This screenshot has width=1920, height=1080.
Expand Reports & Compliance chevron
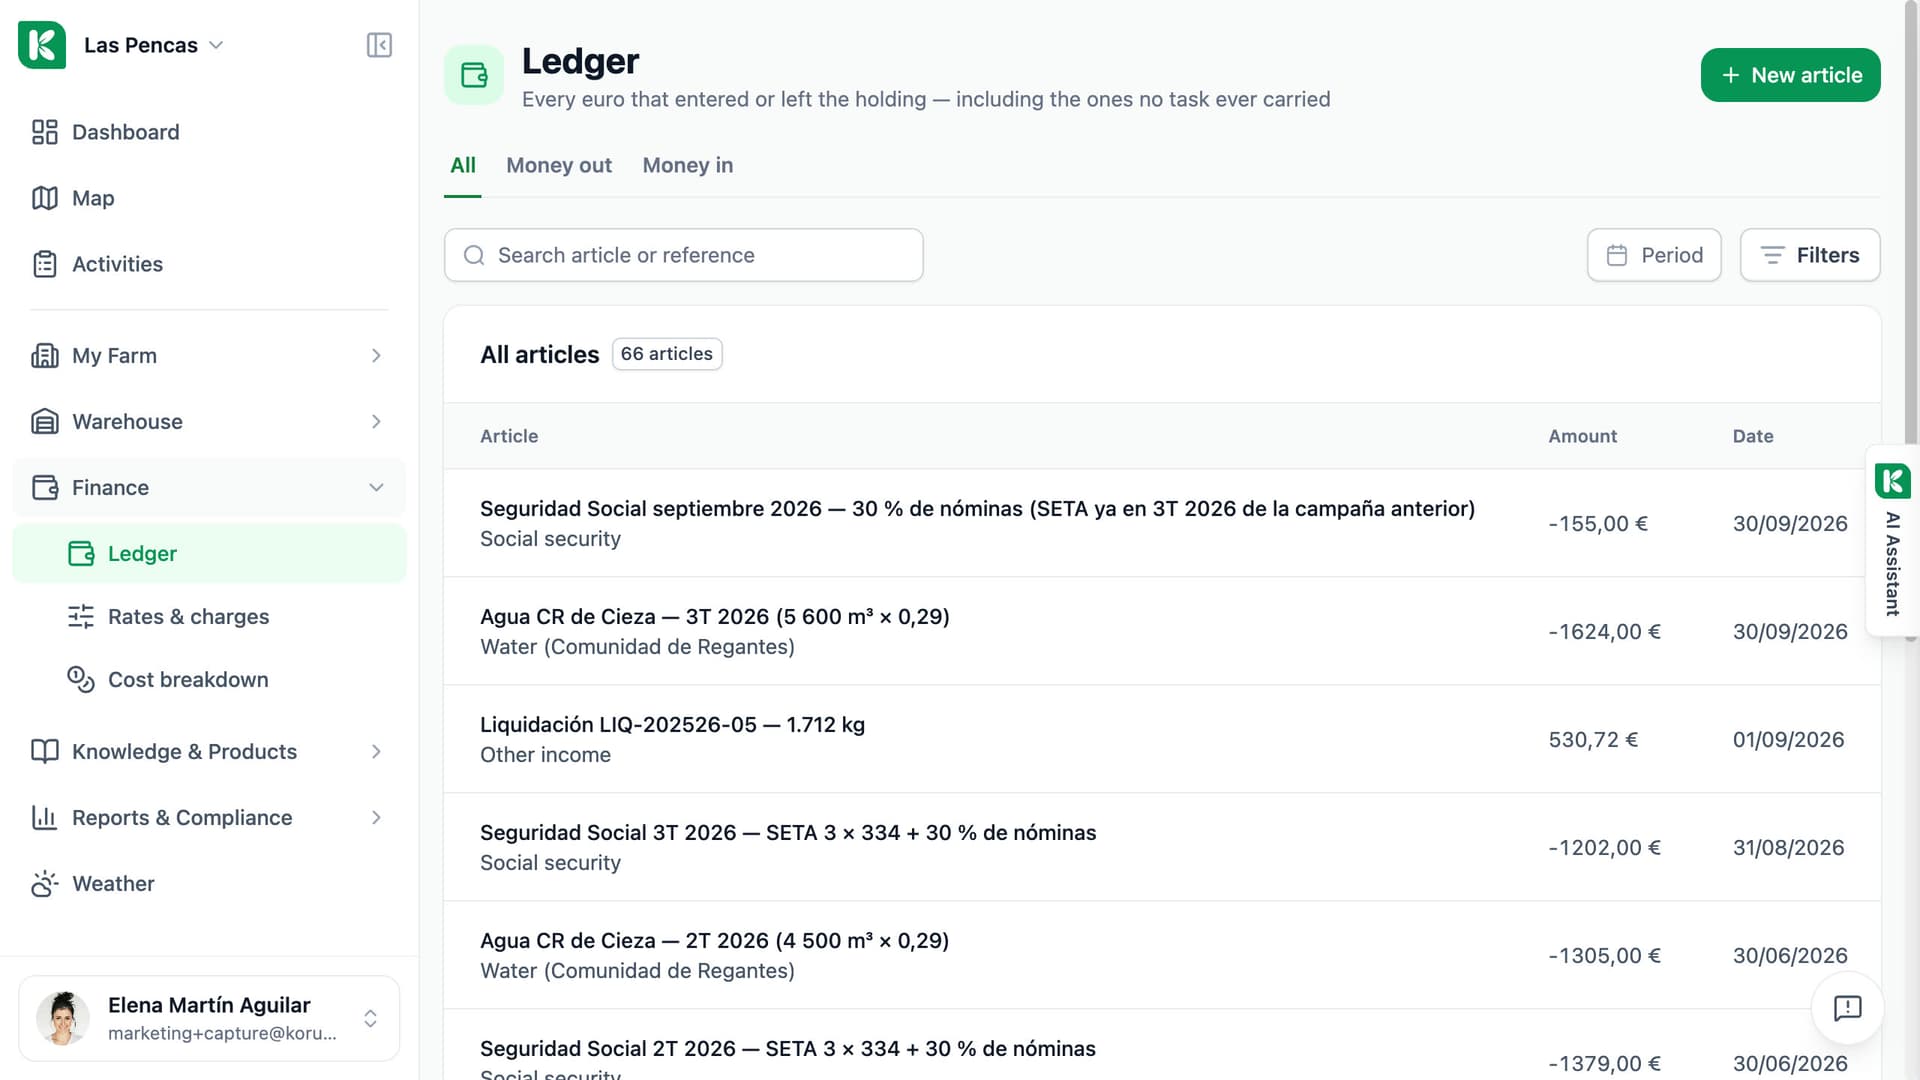point(376,818)
